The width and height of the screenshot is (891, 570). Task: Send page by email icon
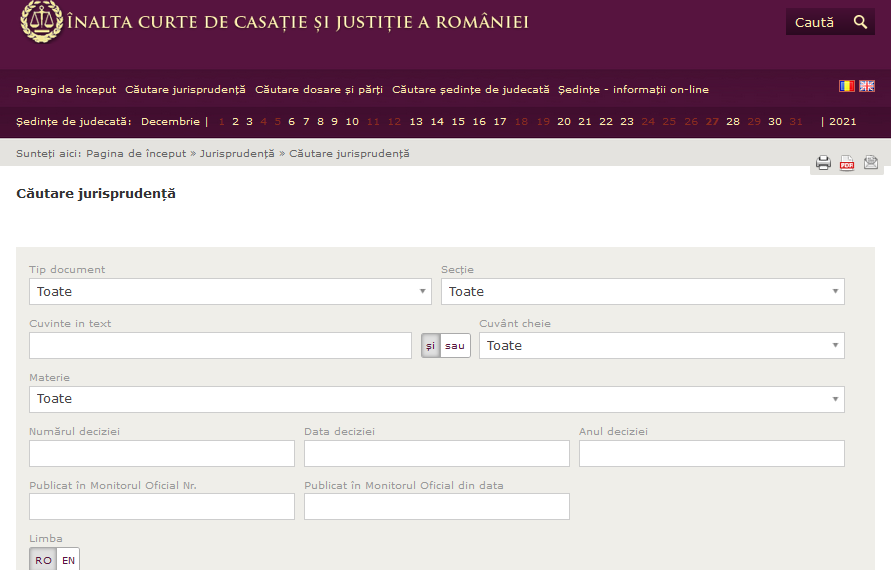[871, 163]
